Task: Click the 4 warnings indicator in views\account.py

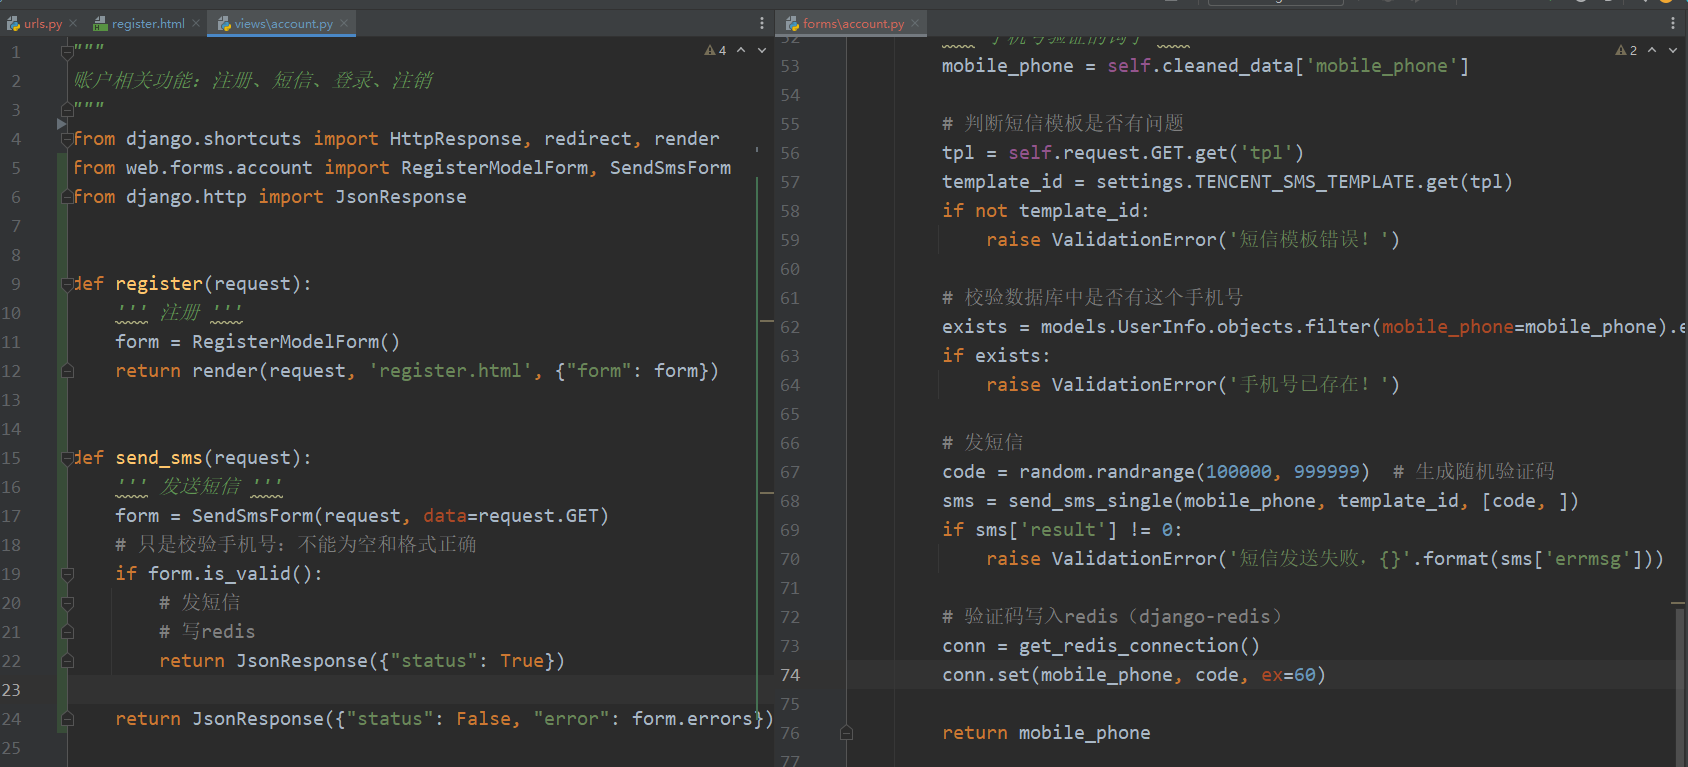Action: (x=716, y=50)
